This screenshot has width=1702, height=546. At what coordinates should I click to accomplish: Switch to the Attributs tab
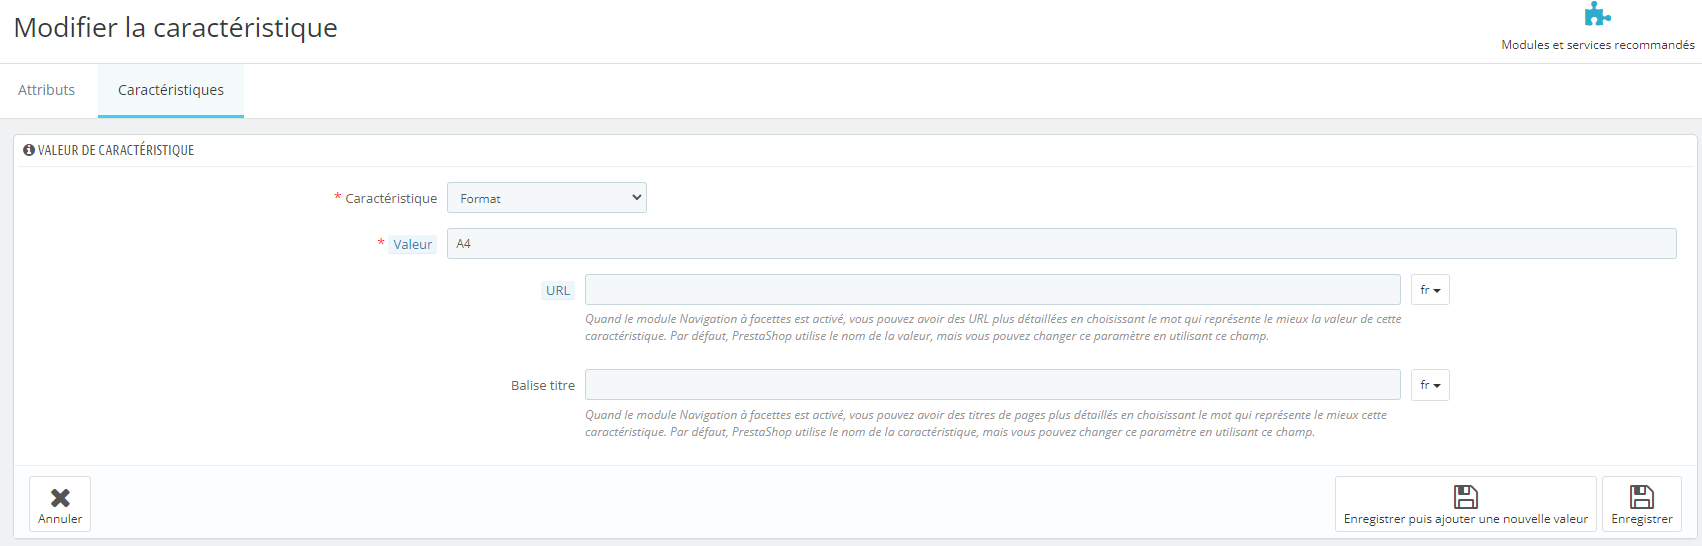47,90
